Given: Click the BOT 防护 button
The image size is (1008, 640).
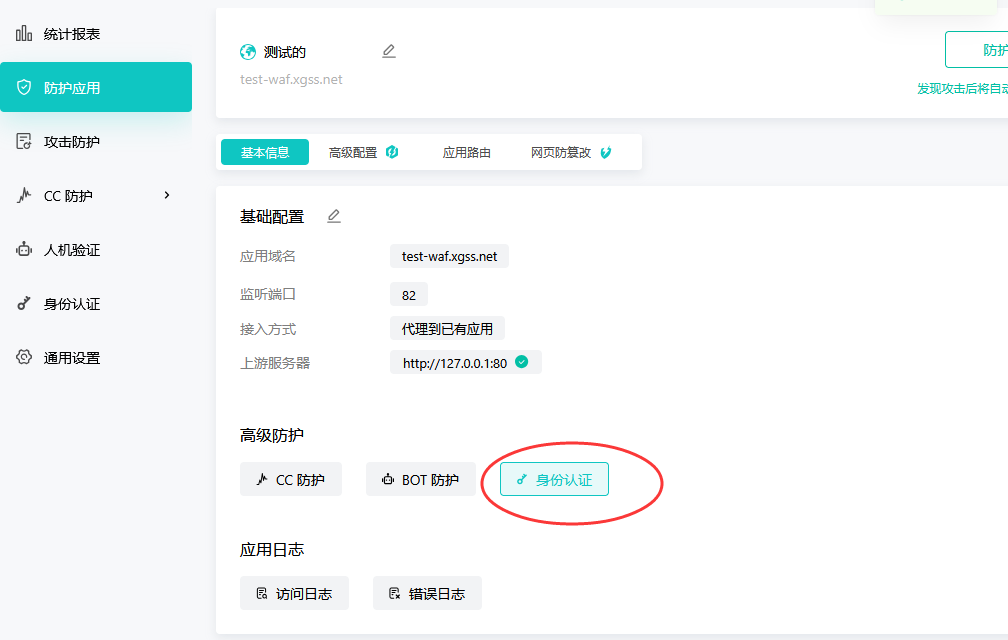Looking at the screenshot, I should tap(420, 480).
